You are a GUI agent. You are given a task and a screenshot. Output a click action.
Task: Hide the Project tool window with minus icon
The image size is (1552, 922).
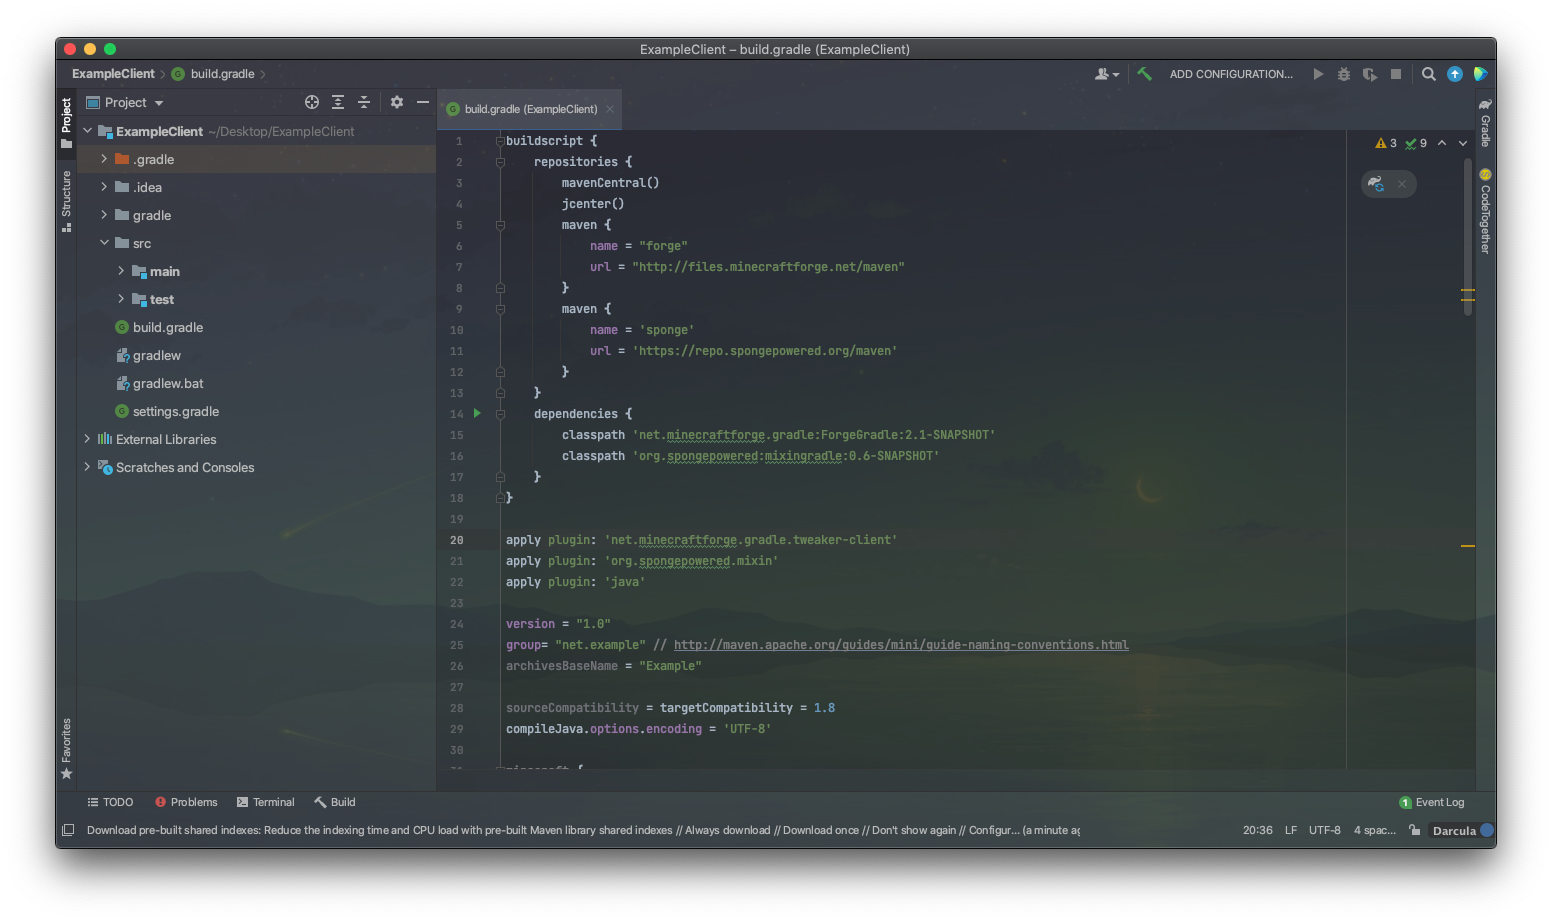(x=423, y=102)
